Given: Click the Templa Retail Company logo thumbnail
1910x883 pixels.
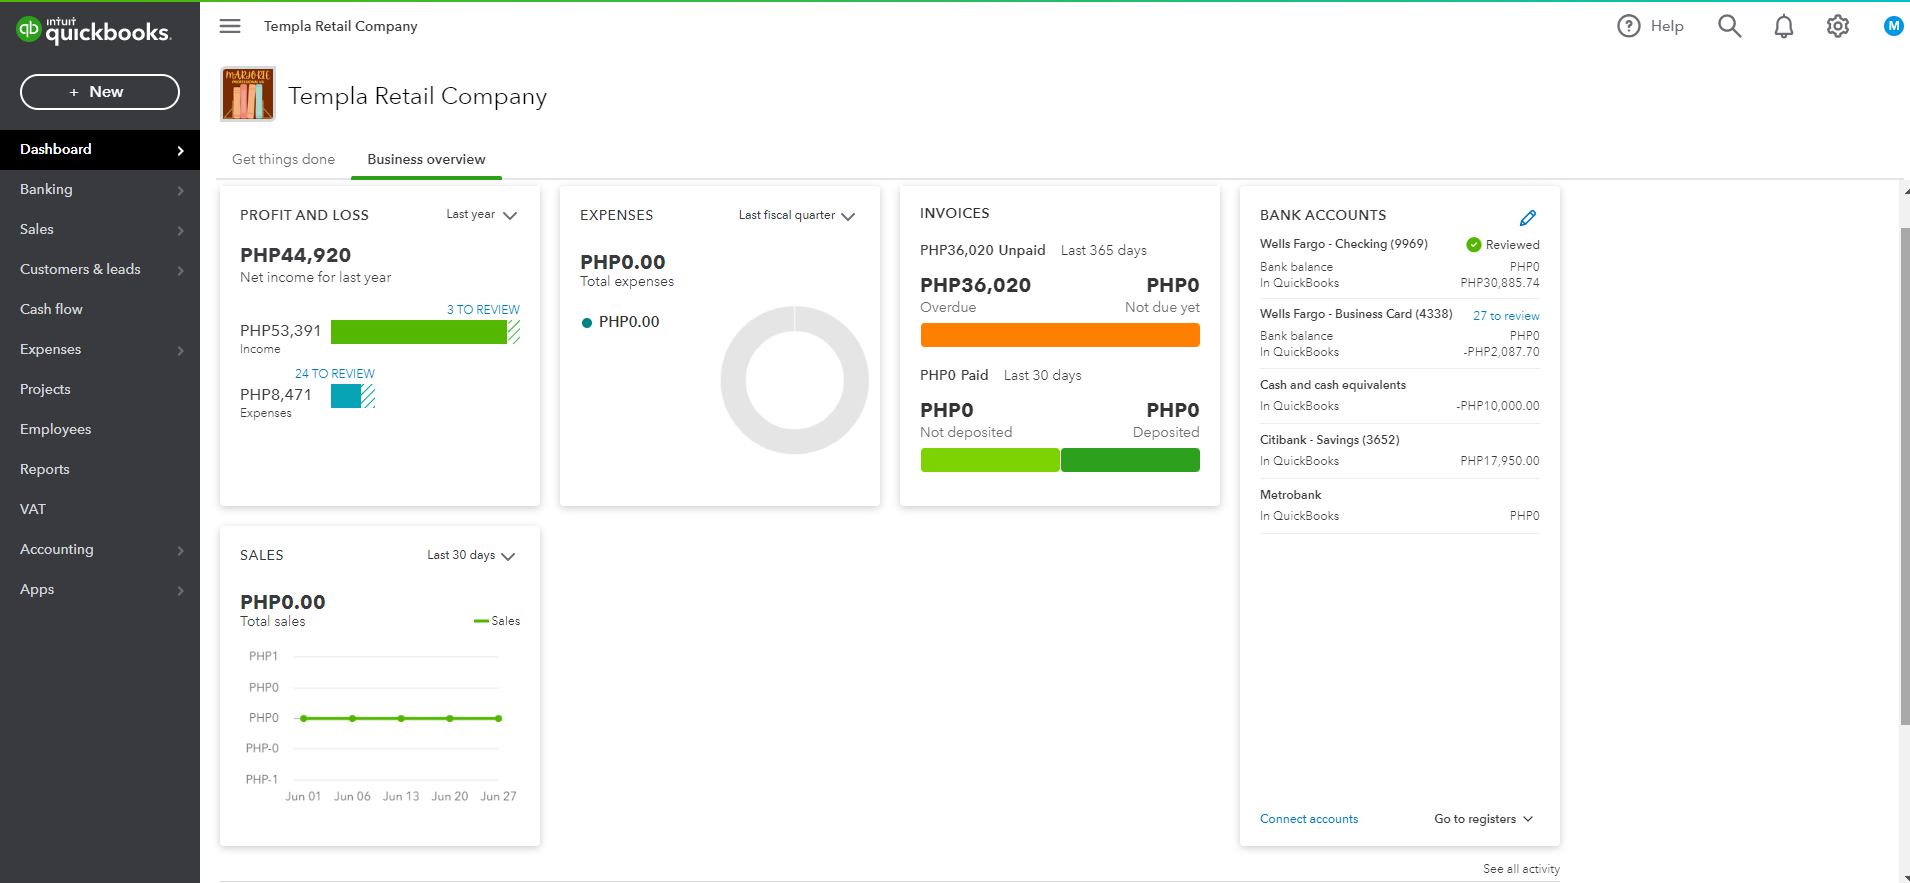Looking at the screenshot, I should 248,95.
